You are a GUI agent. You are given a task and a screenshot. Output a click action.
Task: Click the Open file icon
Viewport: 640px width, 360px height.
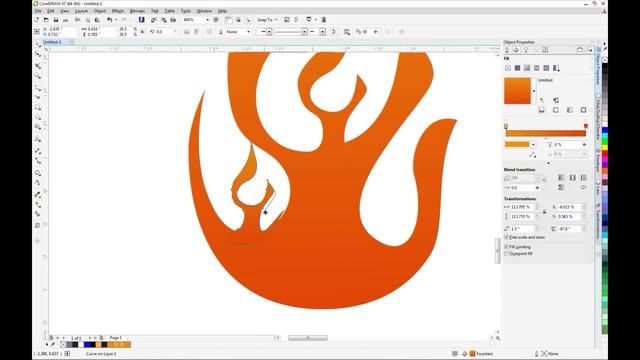point(46,20)
